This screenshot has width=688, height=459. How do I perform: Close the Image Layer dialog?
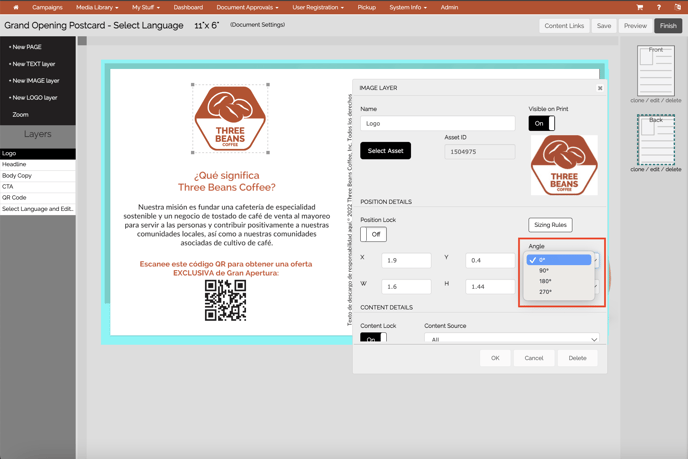pos(600,88)
